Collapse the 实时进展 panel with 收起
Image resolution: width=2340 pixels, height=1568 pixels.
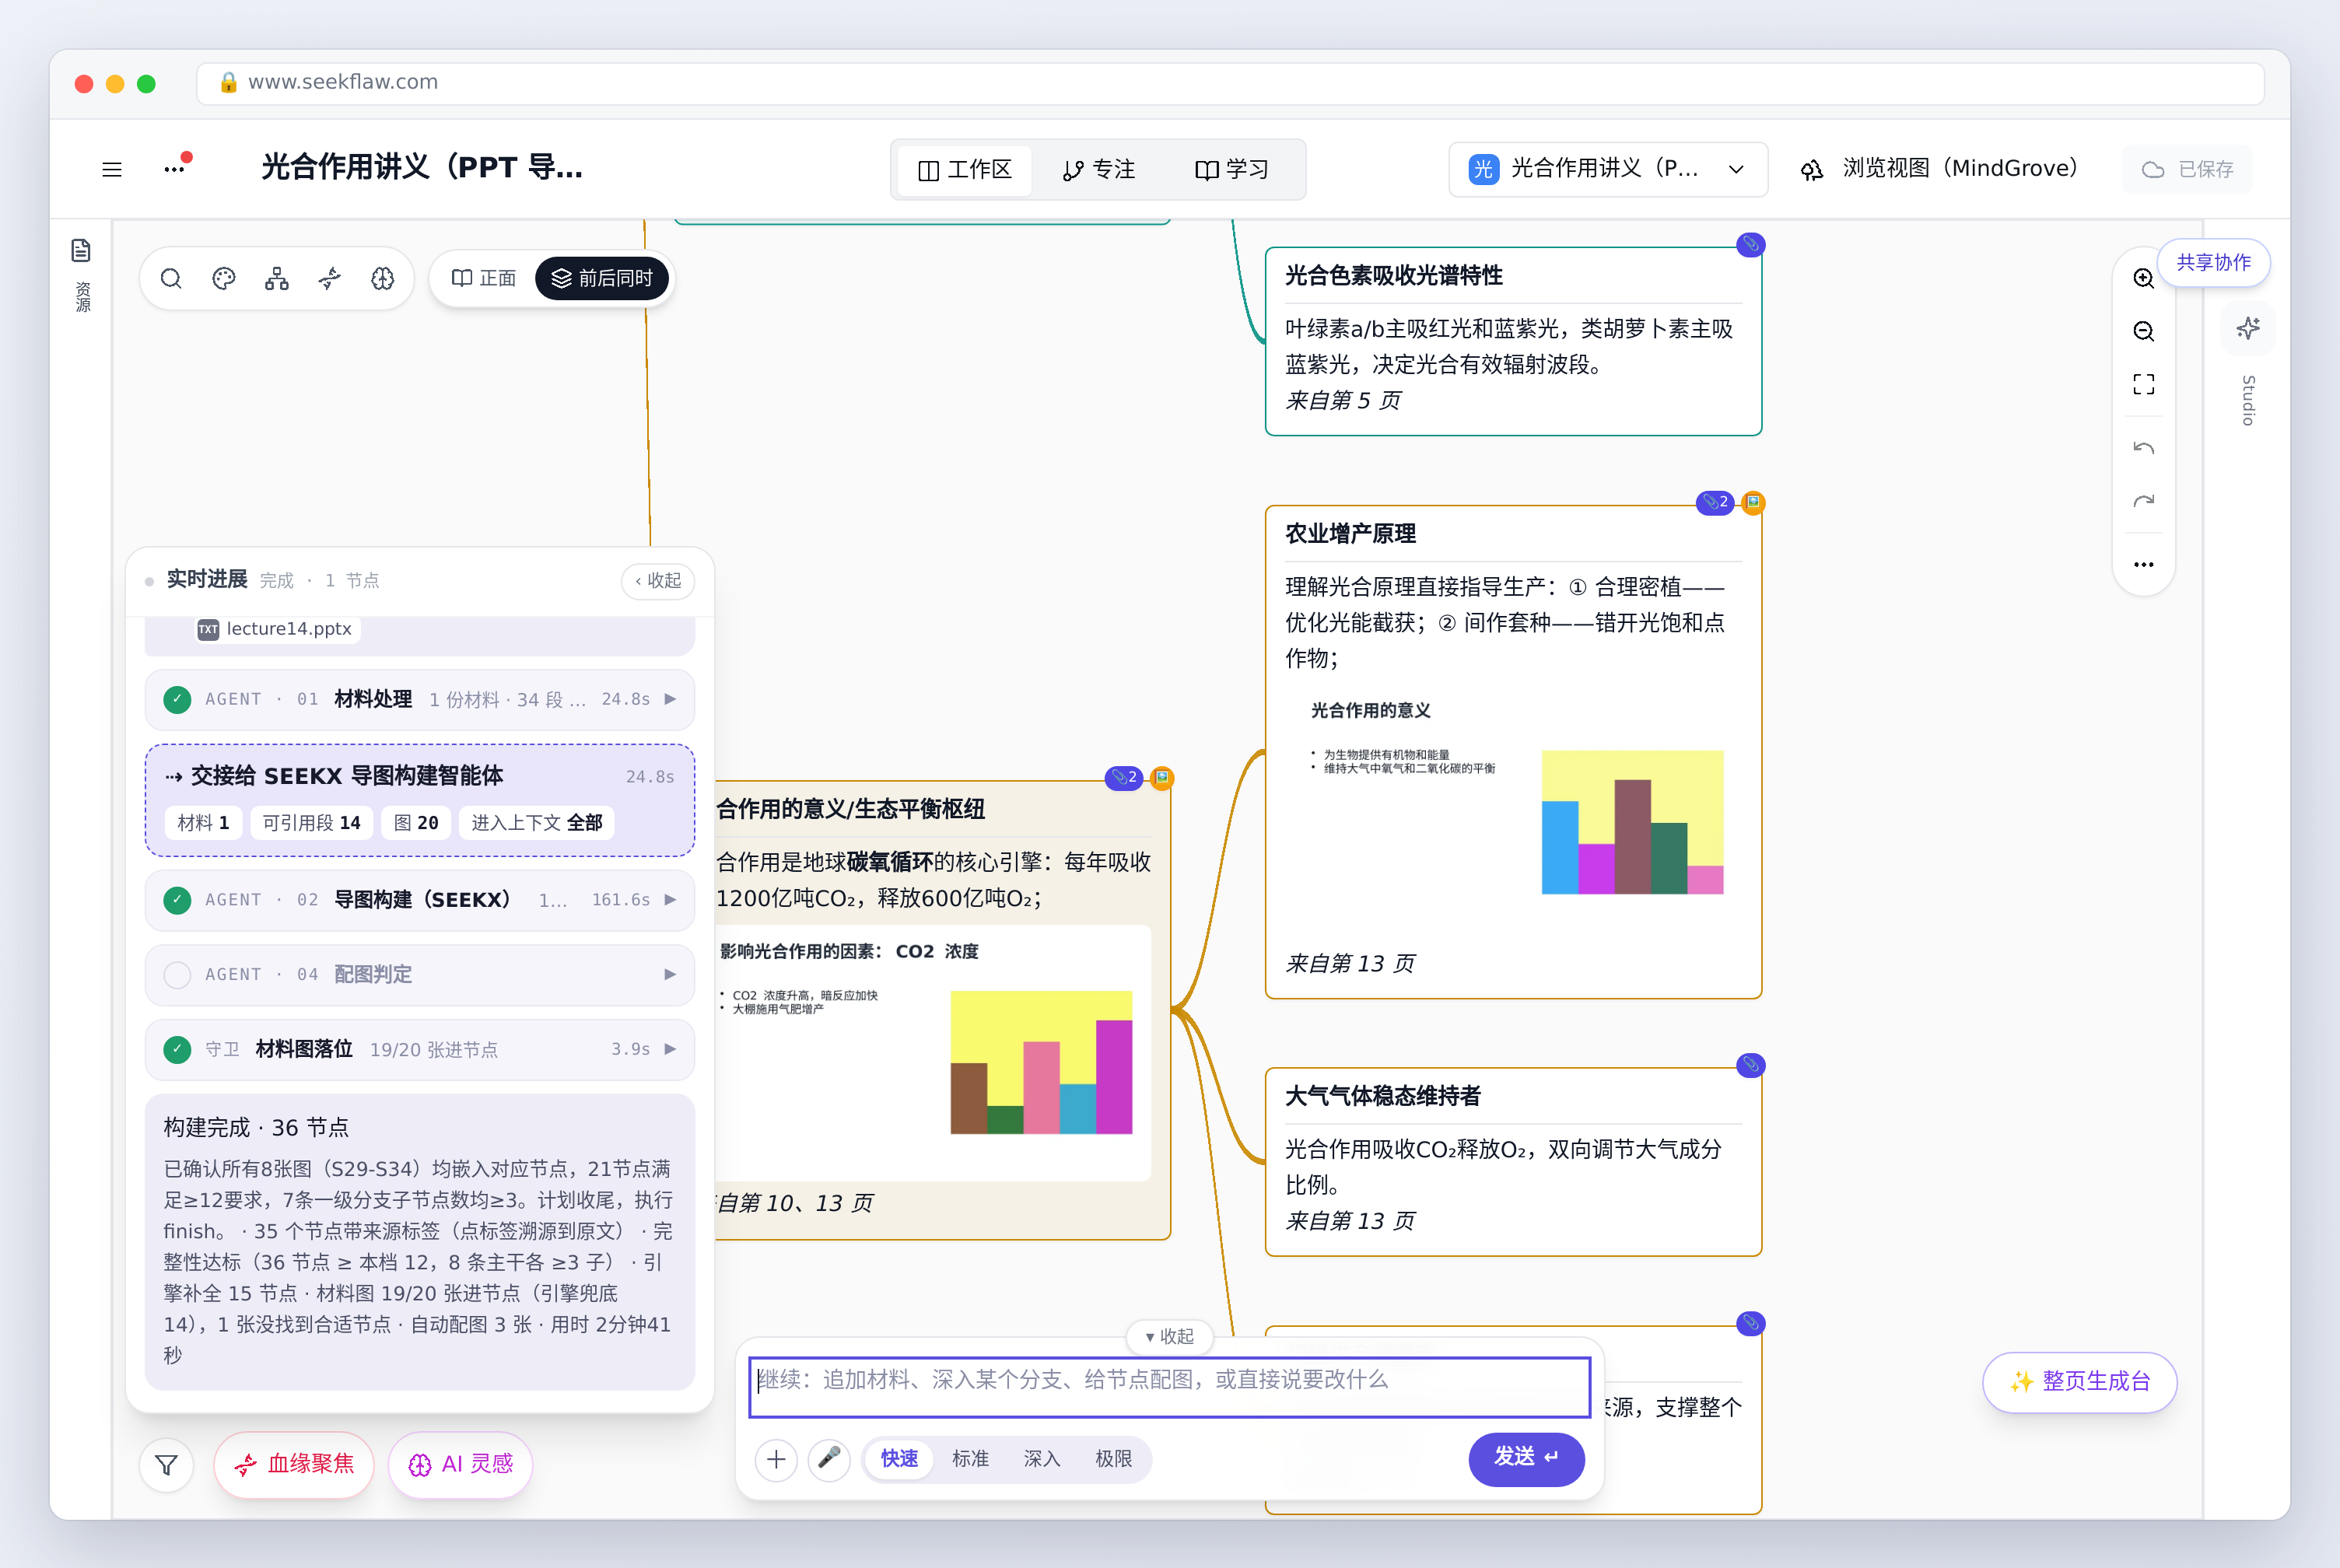coord(658,581)
